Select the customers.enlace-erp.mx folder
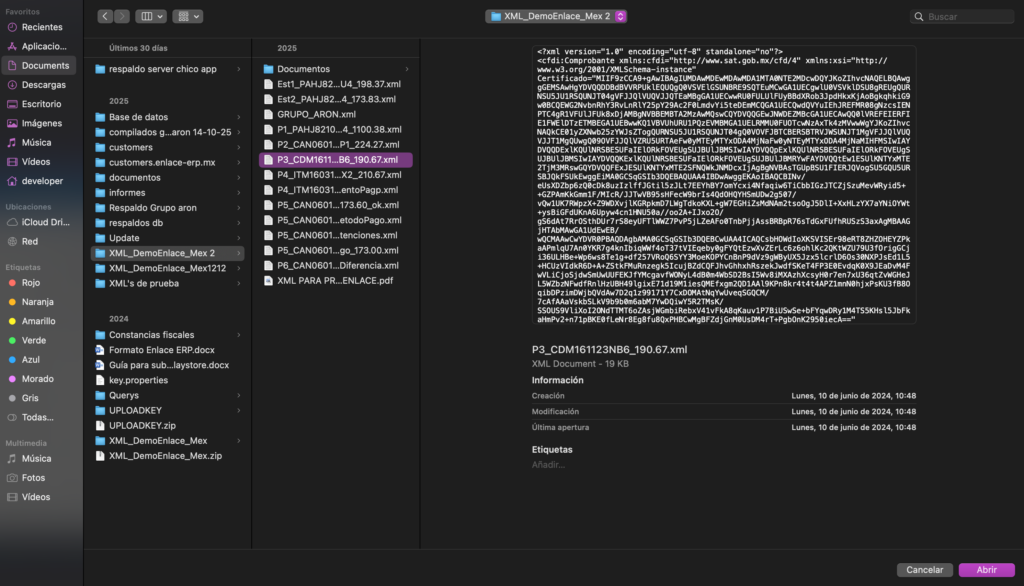Viewport: 1024px width, 586px height. coord(168,163)
